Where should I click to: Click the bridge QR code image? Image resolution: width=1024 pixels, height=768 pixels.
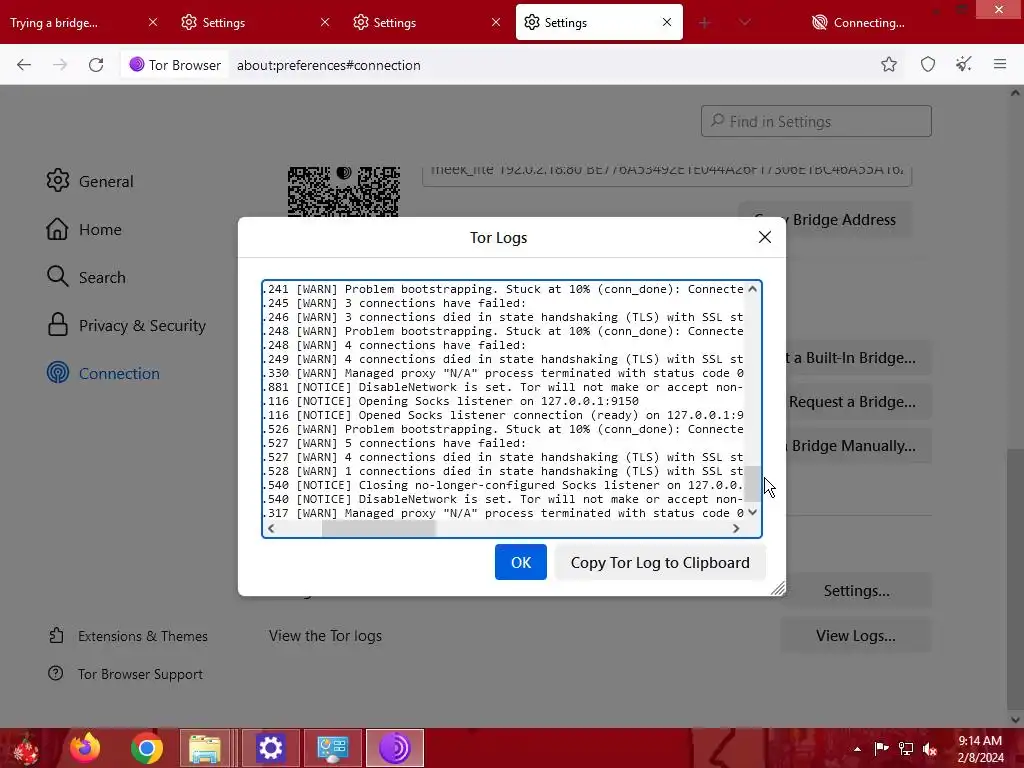click(x=344, y=191)
